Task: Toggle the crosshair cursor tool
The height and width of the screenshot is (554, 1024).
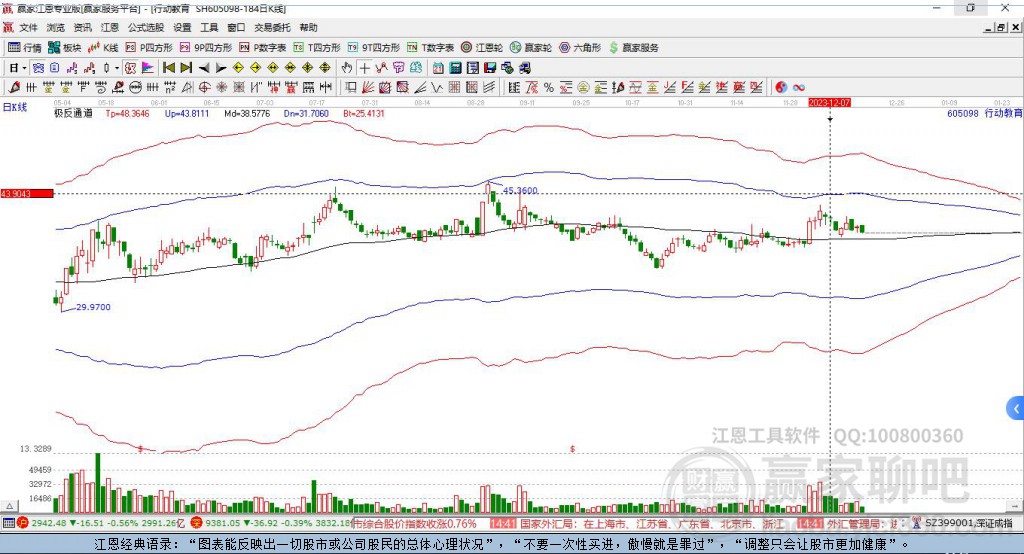Action: [364, 68]
